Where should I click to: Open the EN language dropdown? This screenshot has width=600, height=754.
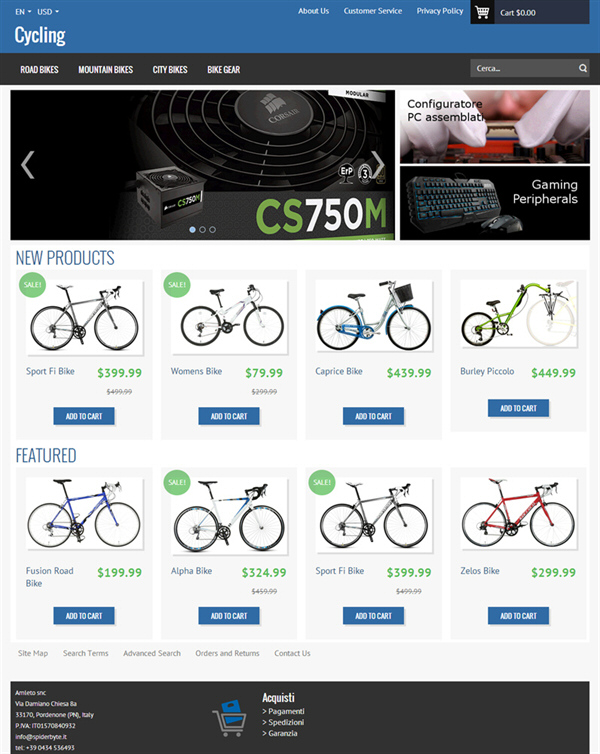tap(23, 12)
